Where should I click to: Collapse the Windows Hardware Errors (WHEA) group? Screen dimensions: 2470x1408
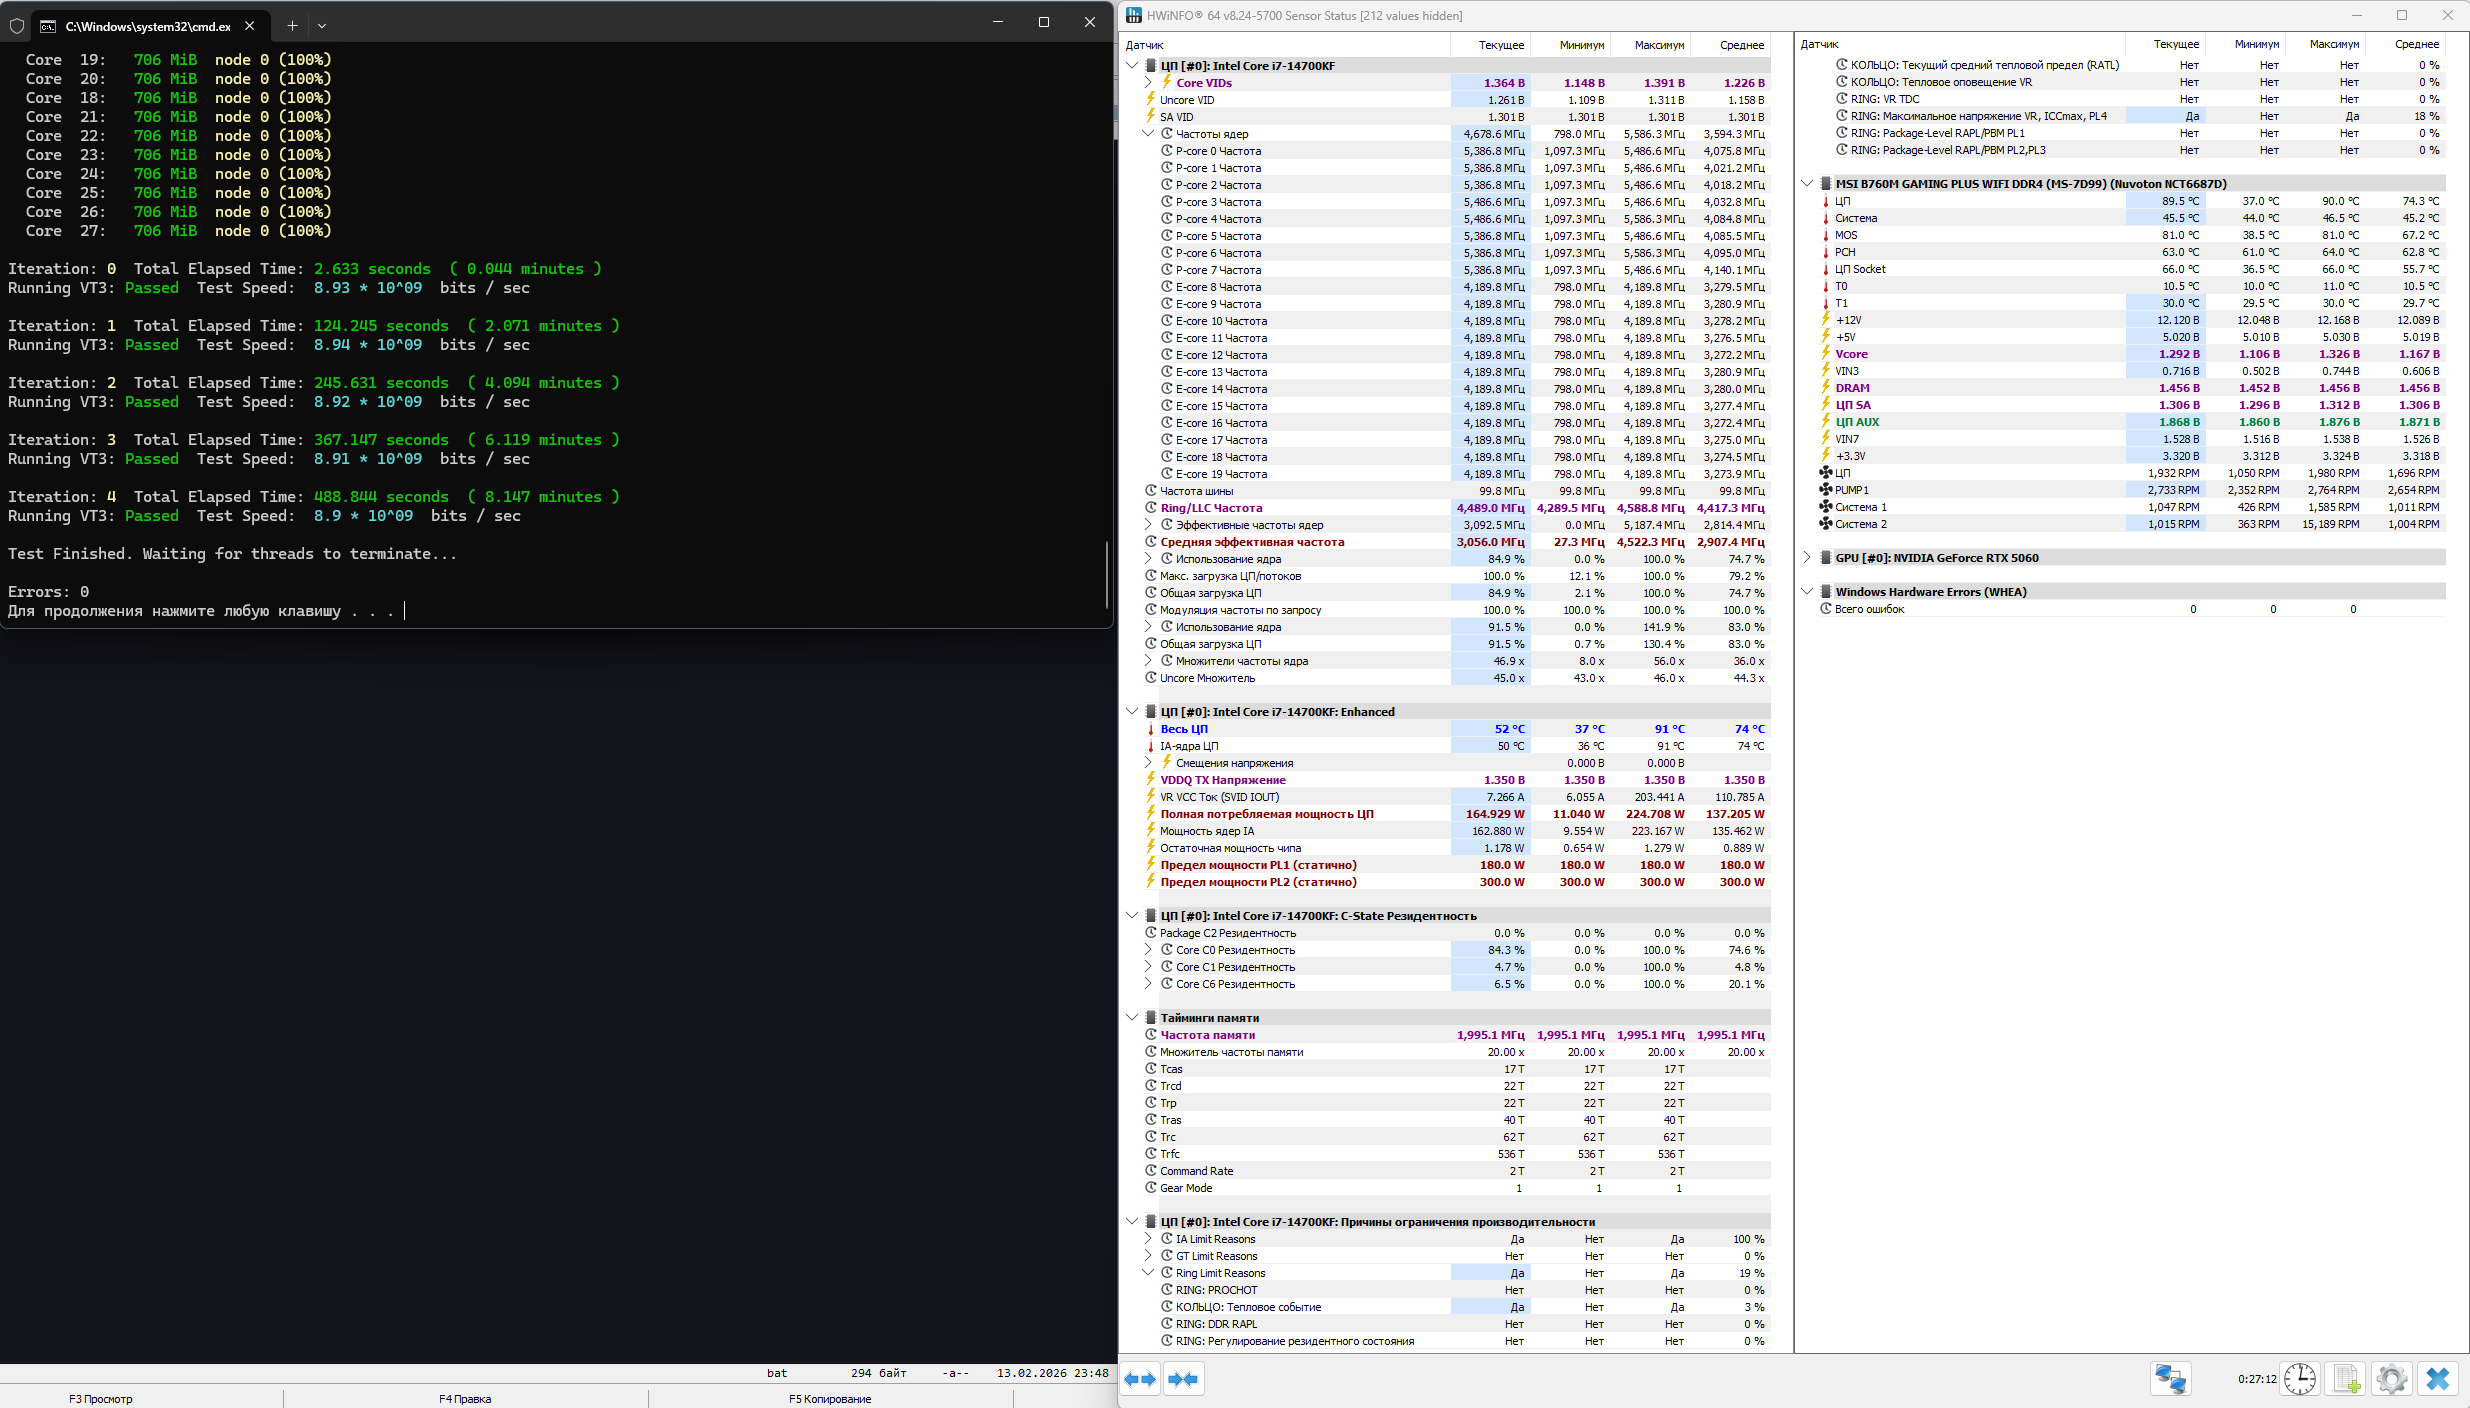pos(1807,592)
